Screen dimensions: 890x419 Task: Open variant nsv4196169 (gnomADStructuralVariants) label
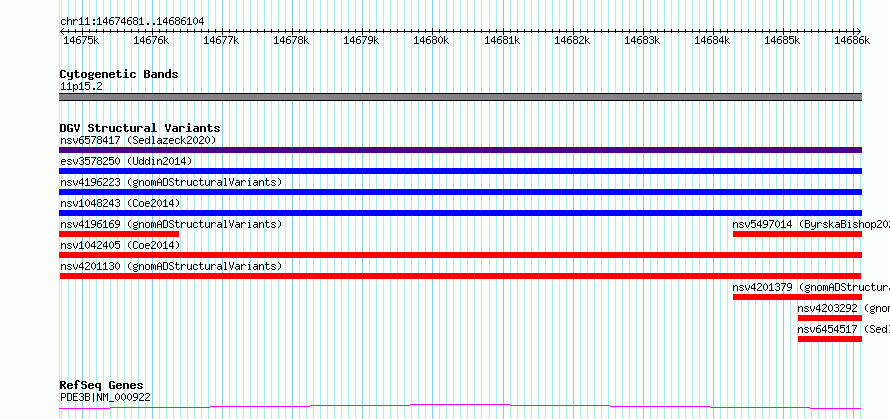(x=171, y=224)
